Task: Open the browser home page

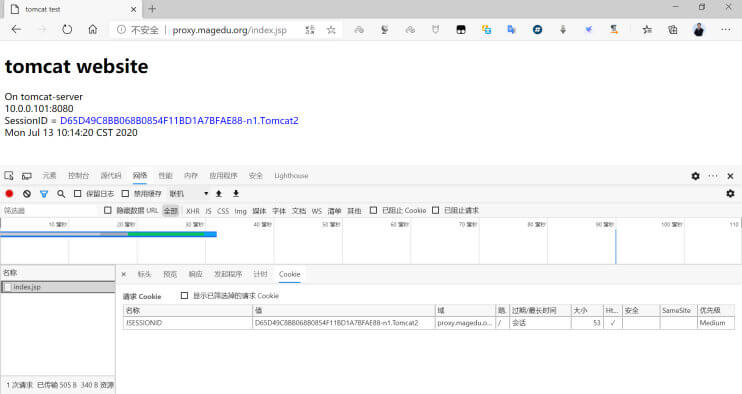Action: [93, 29]
